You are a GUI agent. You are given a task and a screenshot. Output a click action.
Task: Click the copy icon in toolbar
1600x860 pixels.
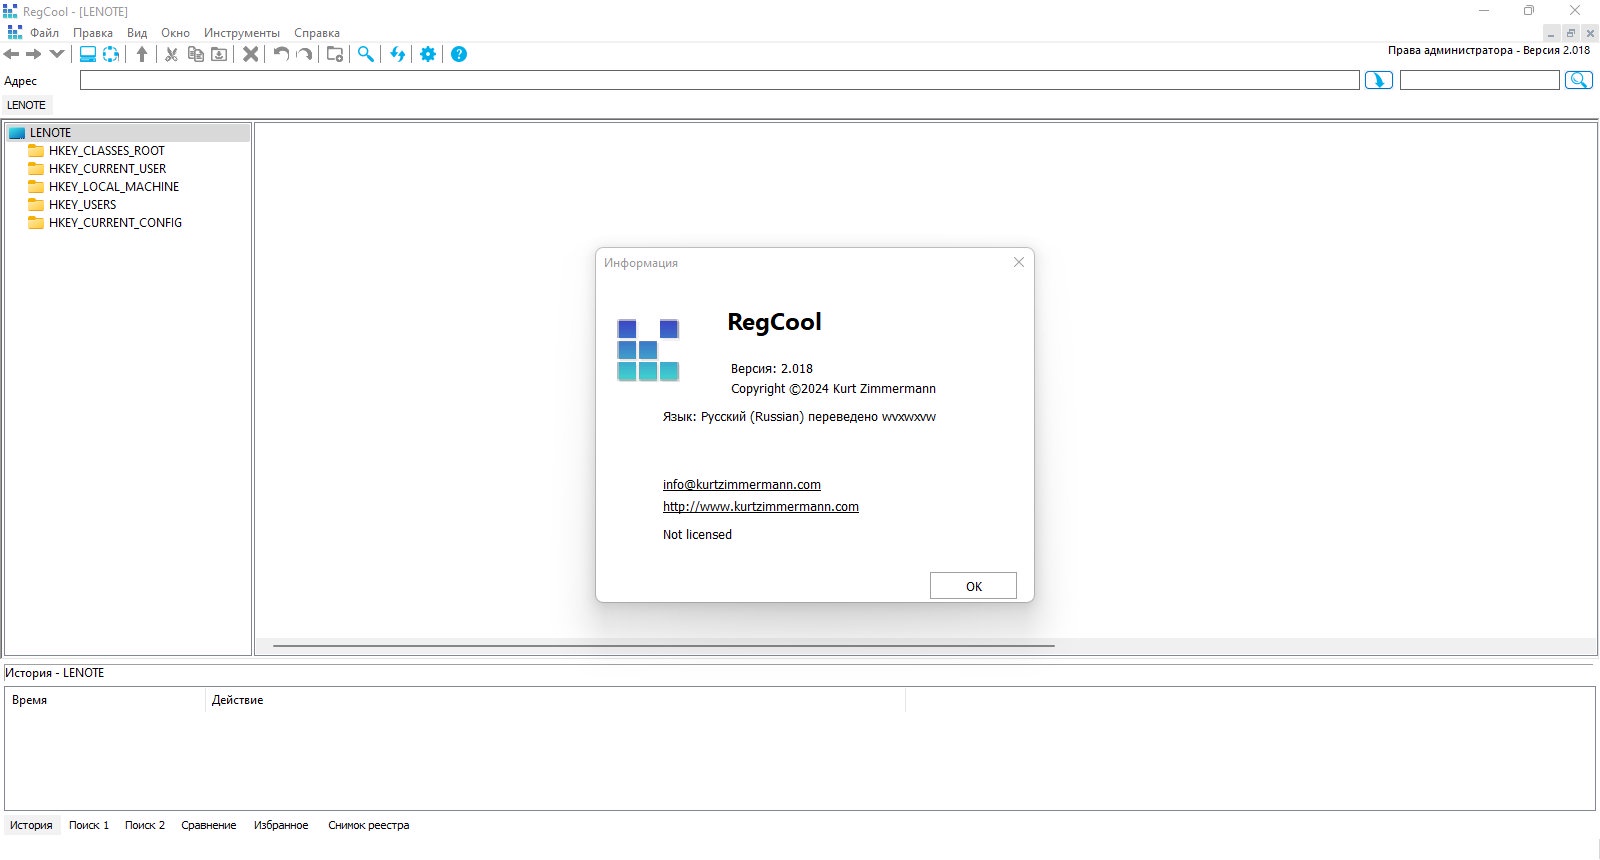pyautogui.click(x=196, y=54)
